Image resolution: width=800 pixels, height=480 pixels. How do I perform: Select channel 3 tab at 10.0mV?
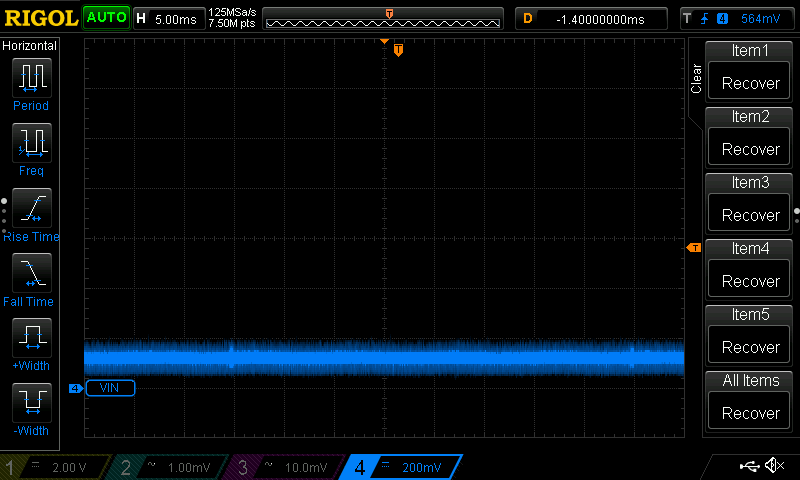pos(286,467)
